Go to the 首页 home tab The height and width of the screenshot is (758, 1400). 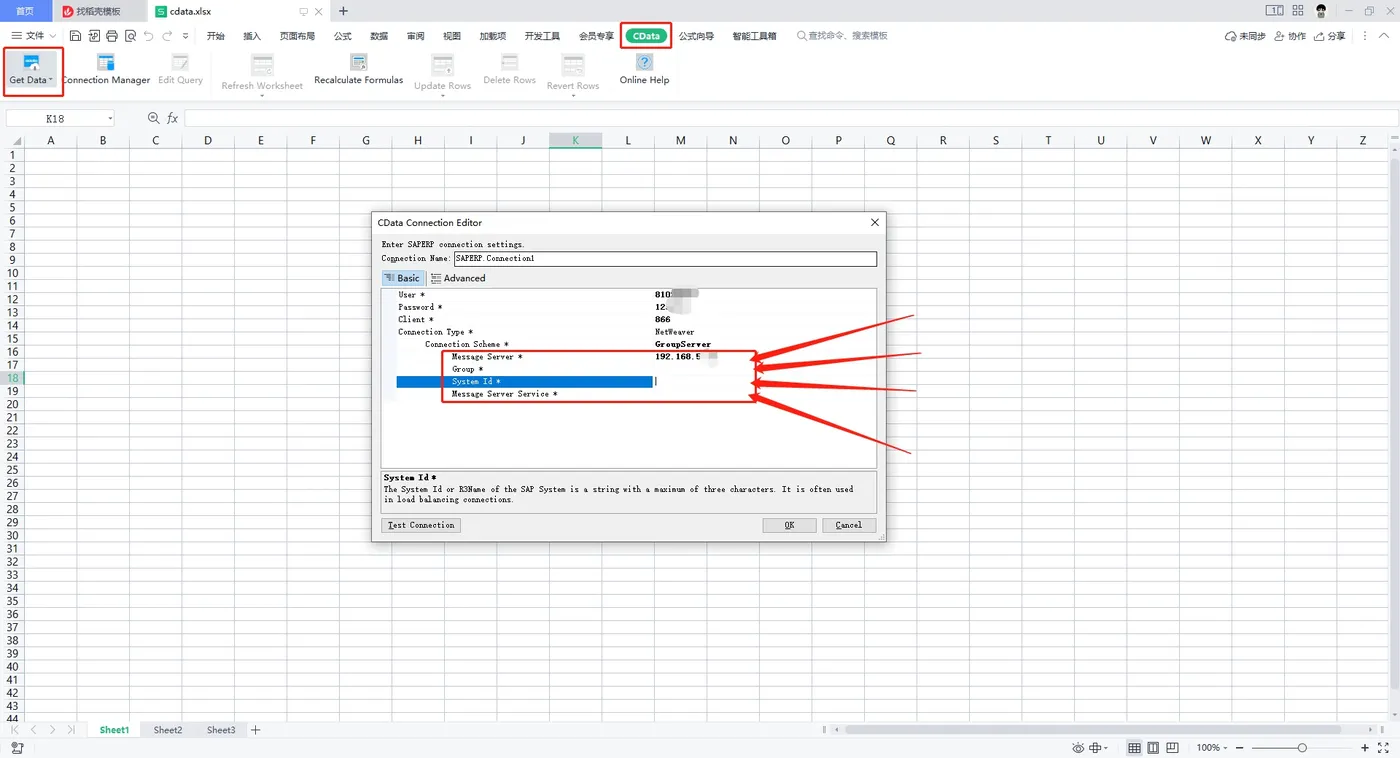pyautogui.click(x=24, y=11)
